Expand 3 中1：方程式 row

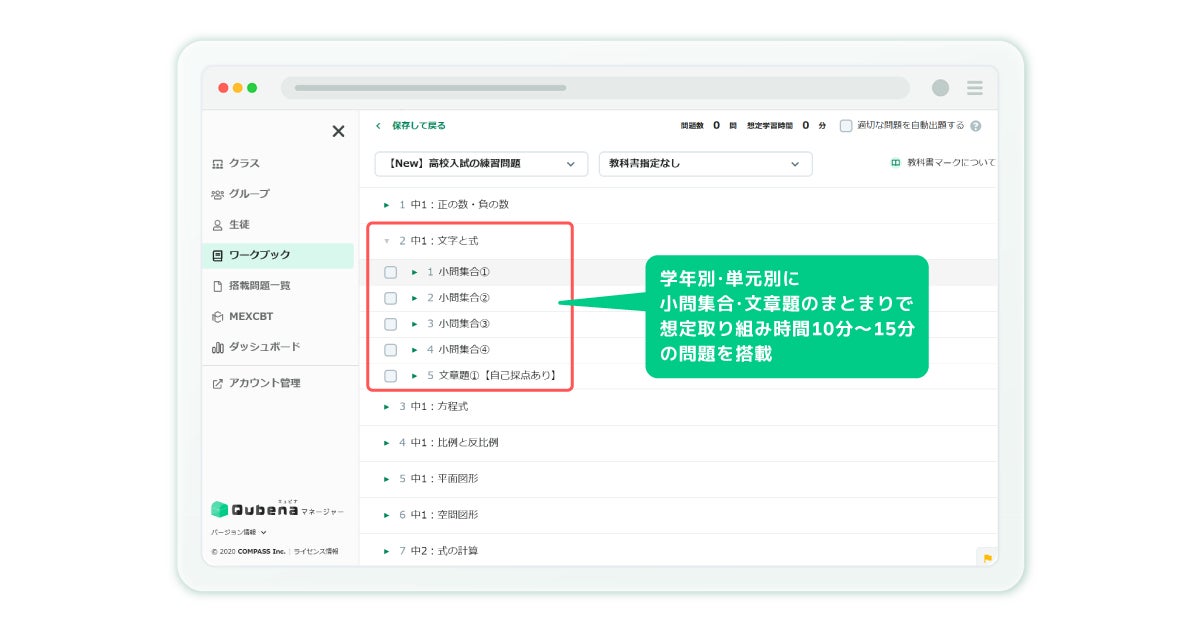coord(678,407)
